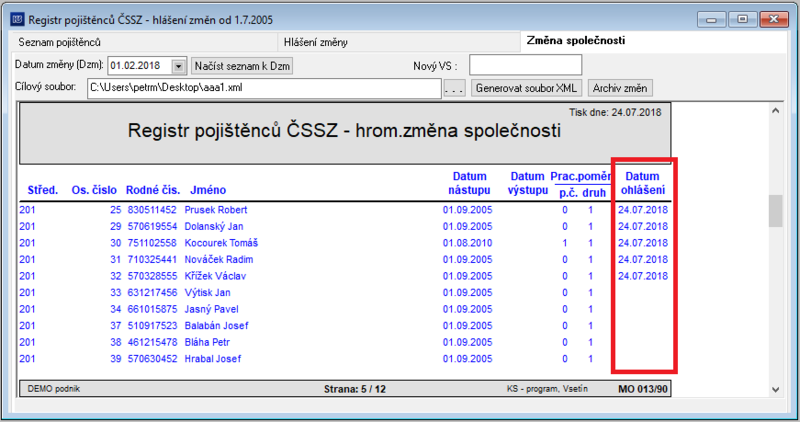The width and height of the screenshot is (800, 422).
Task: Minimize the Registr pojištěnců window
Action: 711,19
